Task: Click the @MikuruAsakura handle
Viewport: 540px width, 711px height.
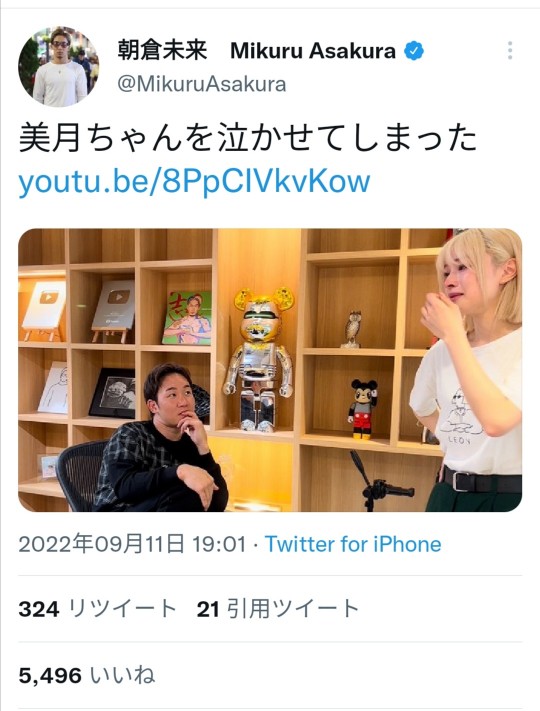Action: point(202,84)
